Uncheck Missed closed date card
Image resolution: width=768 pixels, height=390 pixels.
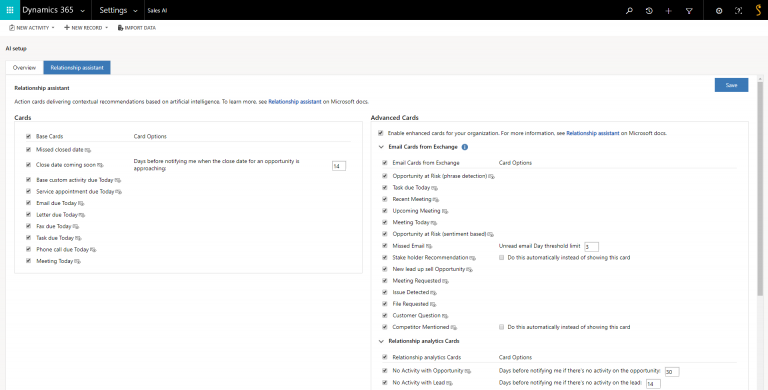(28, 149)
